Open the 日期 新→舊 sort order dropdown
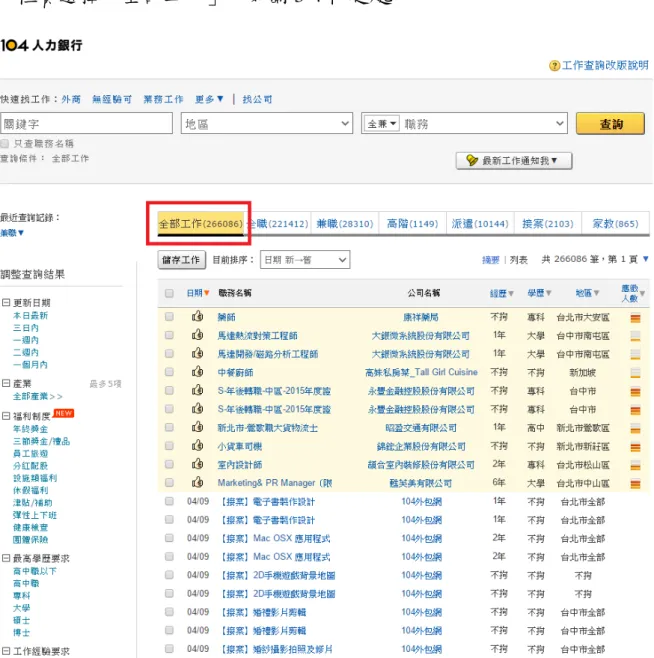The height and width of the screenshot is (658, 654). [305, 260]
